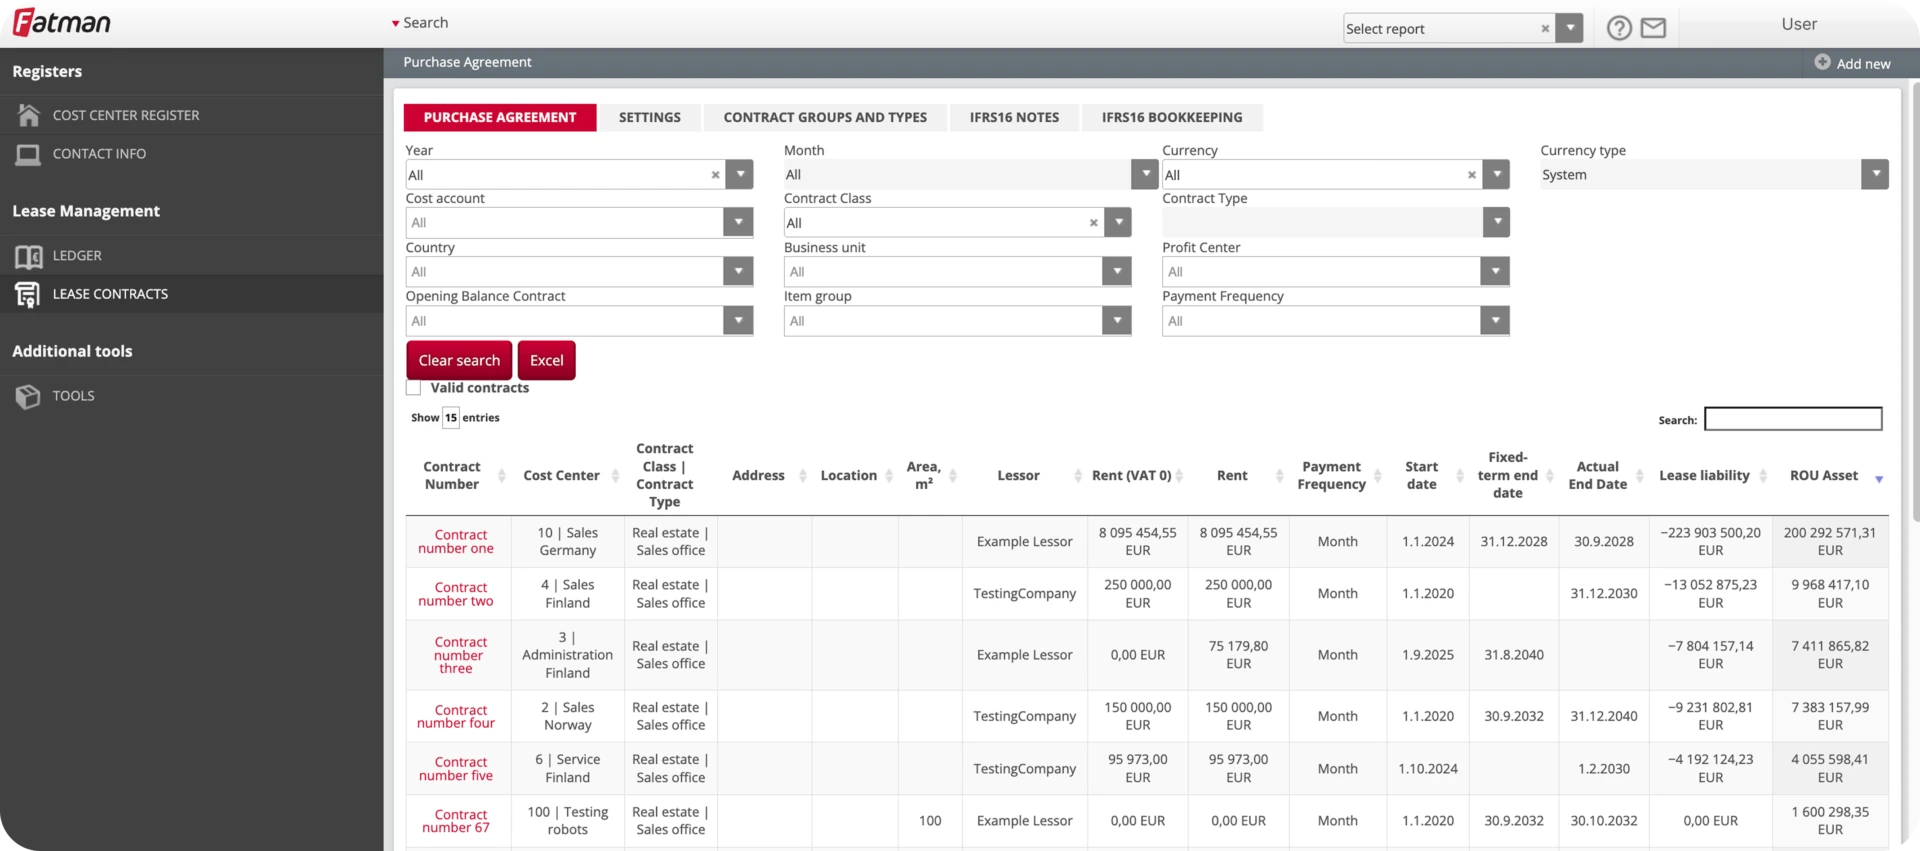Sort by Lease liability column arrows
The image size is (1920, 851).
[x=1763, y=476]
